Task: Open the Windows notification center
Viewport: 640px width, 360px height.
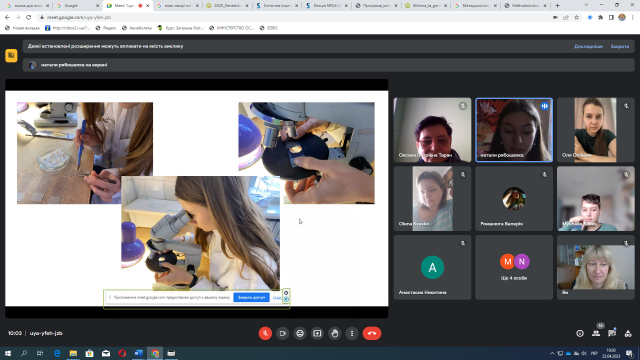Action: pos(630,353)
